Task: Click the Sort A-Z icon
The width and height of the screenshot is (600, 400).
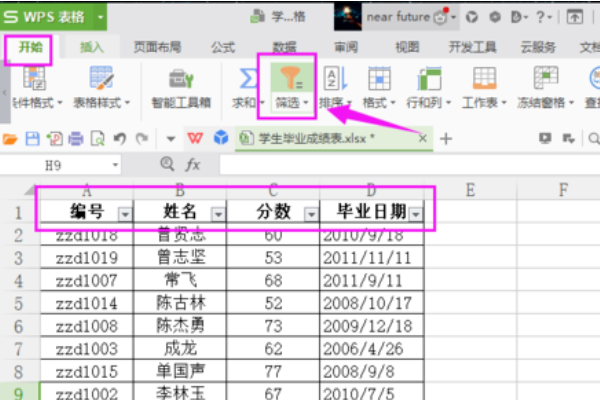Action: pos(335,78)
